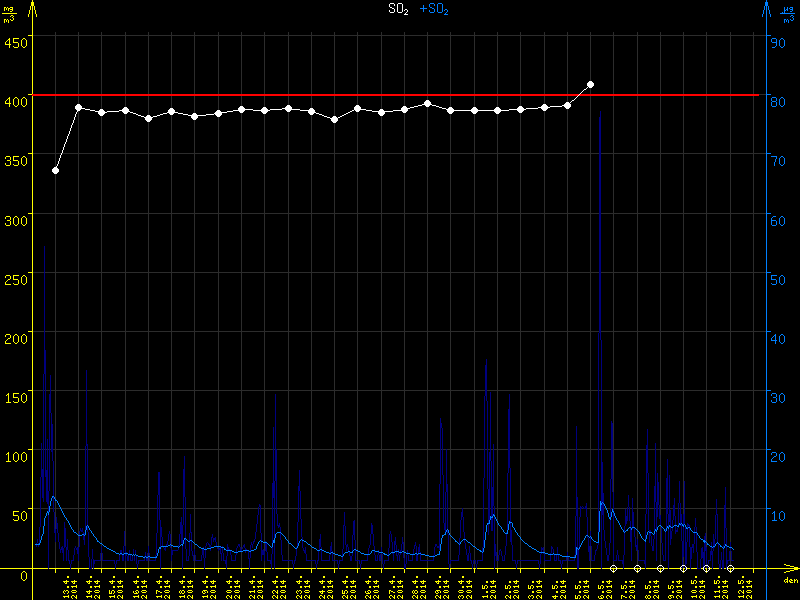
Task: Click the 'den' label on the x-axis
Action: click(788, 580)
